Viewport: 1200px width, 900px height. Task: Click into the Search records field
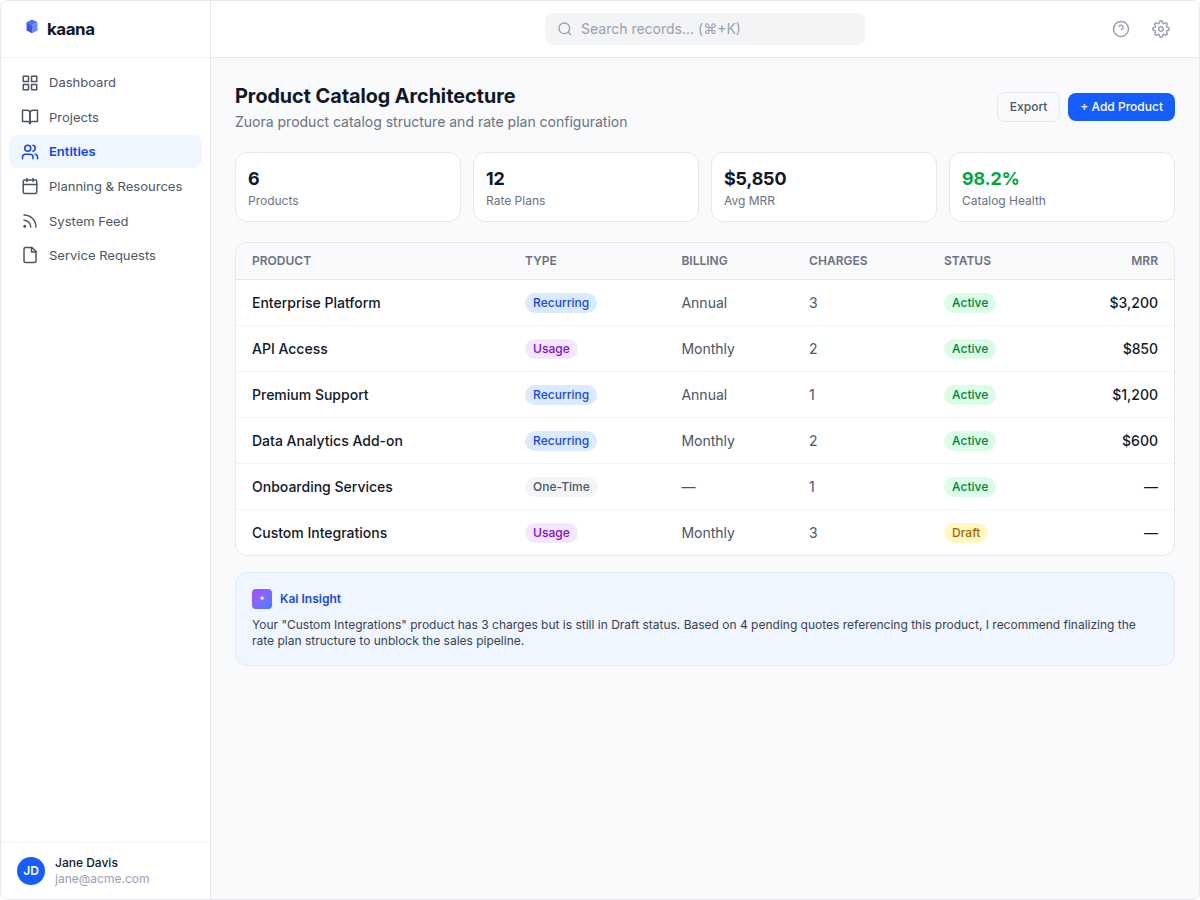pyautogui.click(x=704, y=29)
